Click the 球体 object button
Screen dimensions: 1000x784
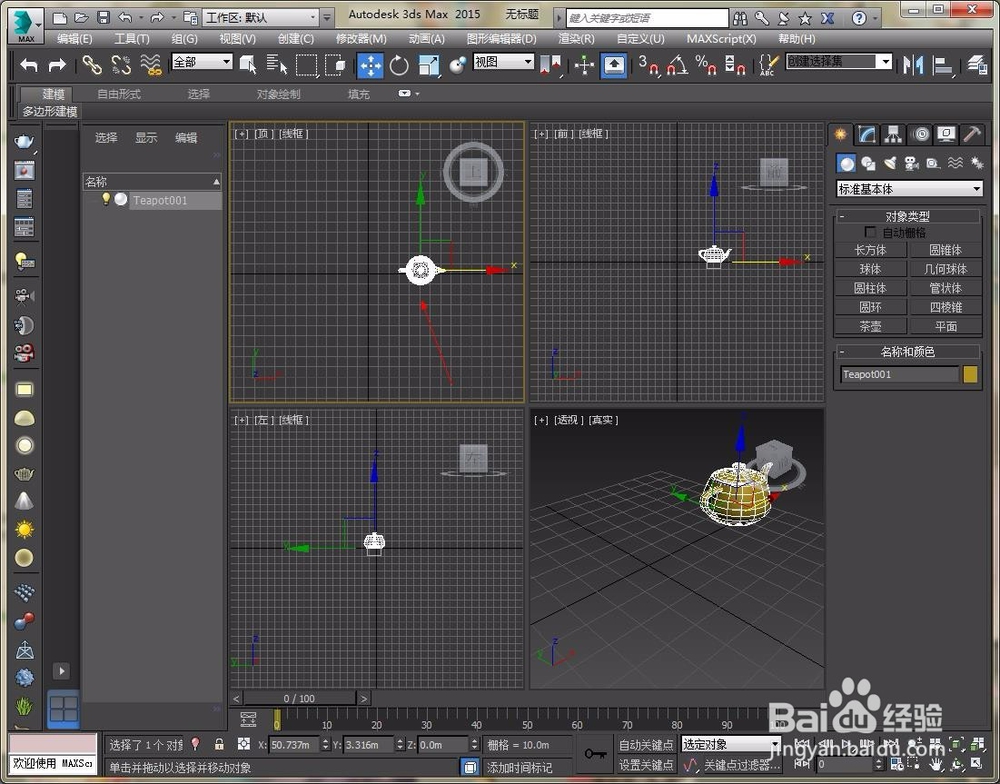coord(870,269)
